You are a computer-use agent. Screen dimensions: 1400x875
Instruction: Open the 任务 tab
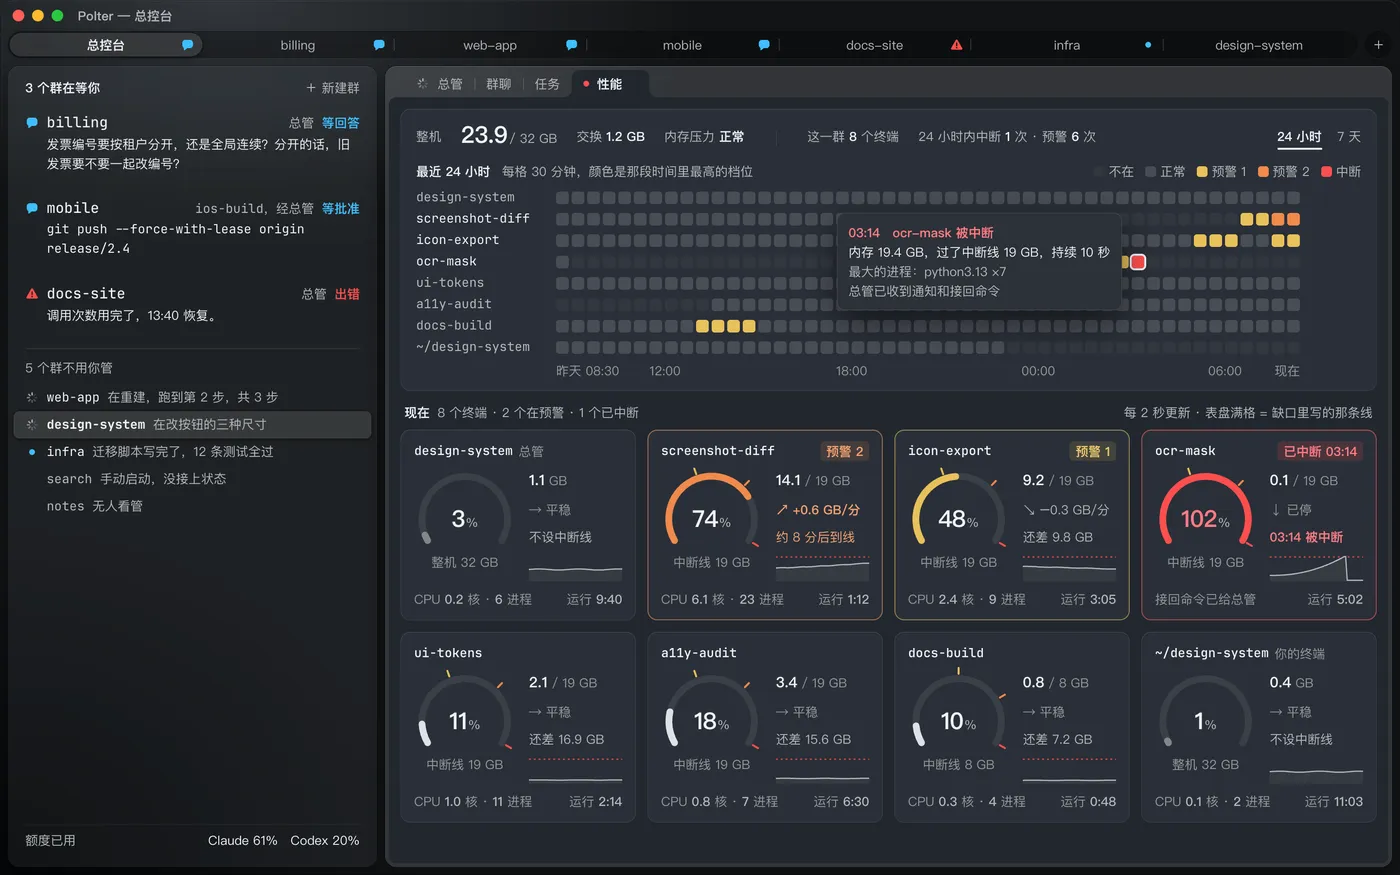[547, 84]
